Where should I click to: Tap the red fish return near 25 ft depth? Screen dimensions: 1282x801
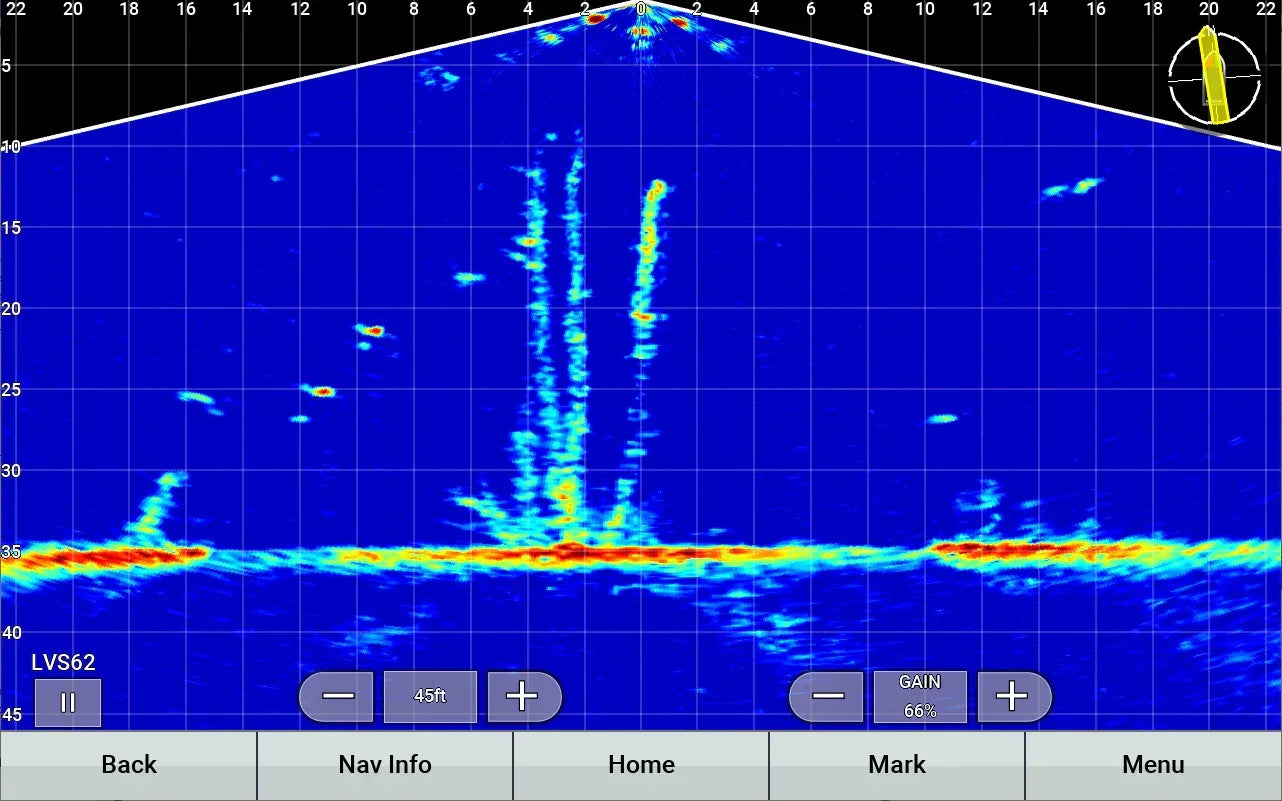point(322,391)
